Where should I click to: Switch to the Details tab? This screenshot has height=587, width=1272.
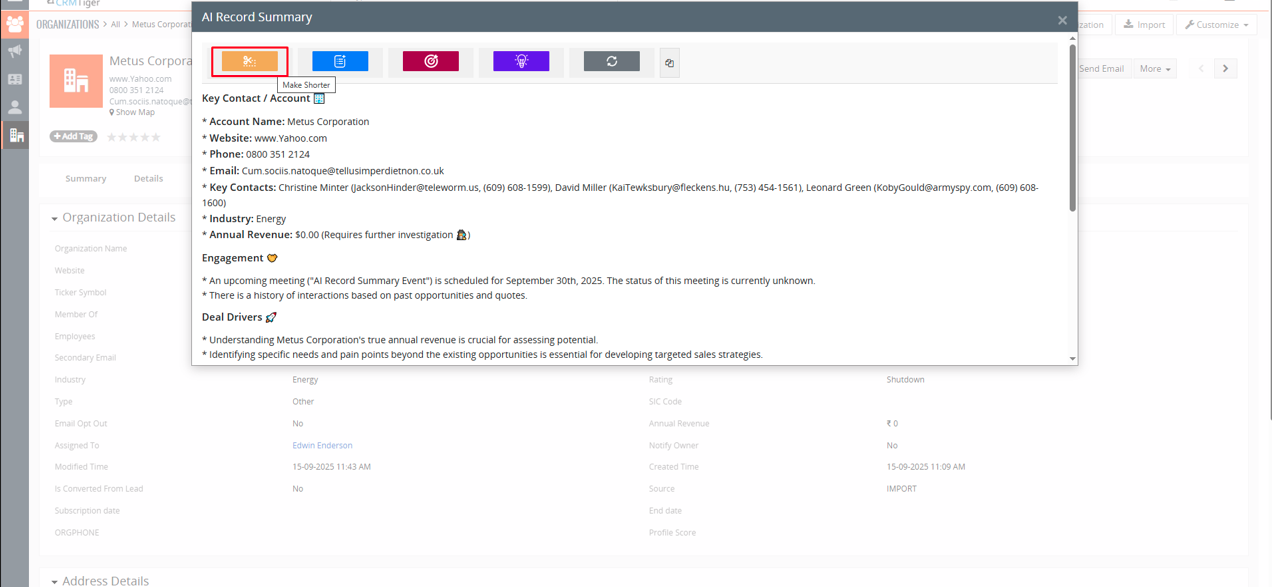[148, 178]
